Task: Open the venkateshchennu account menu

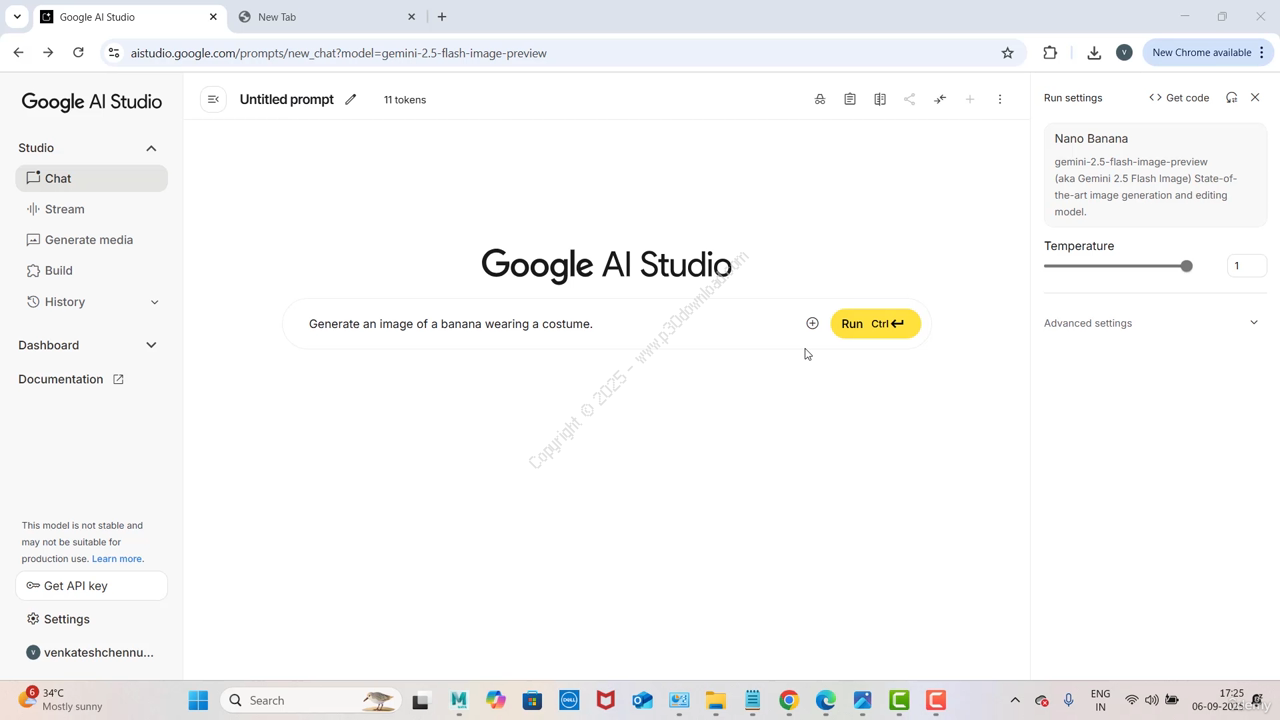Action: pos(90,652)
